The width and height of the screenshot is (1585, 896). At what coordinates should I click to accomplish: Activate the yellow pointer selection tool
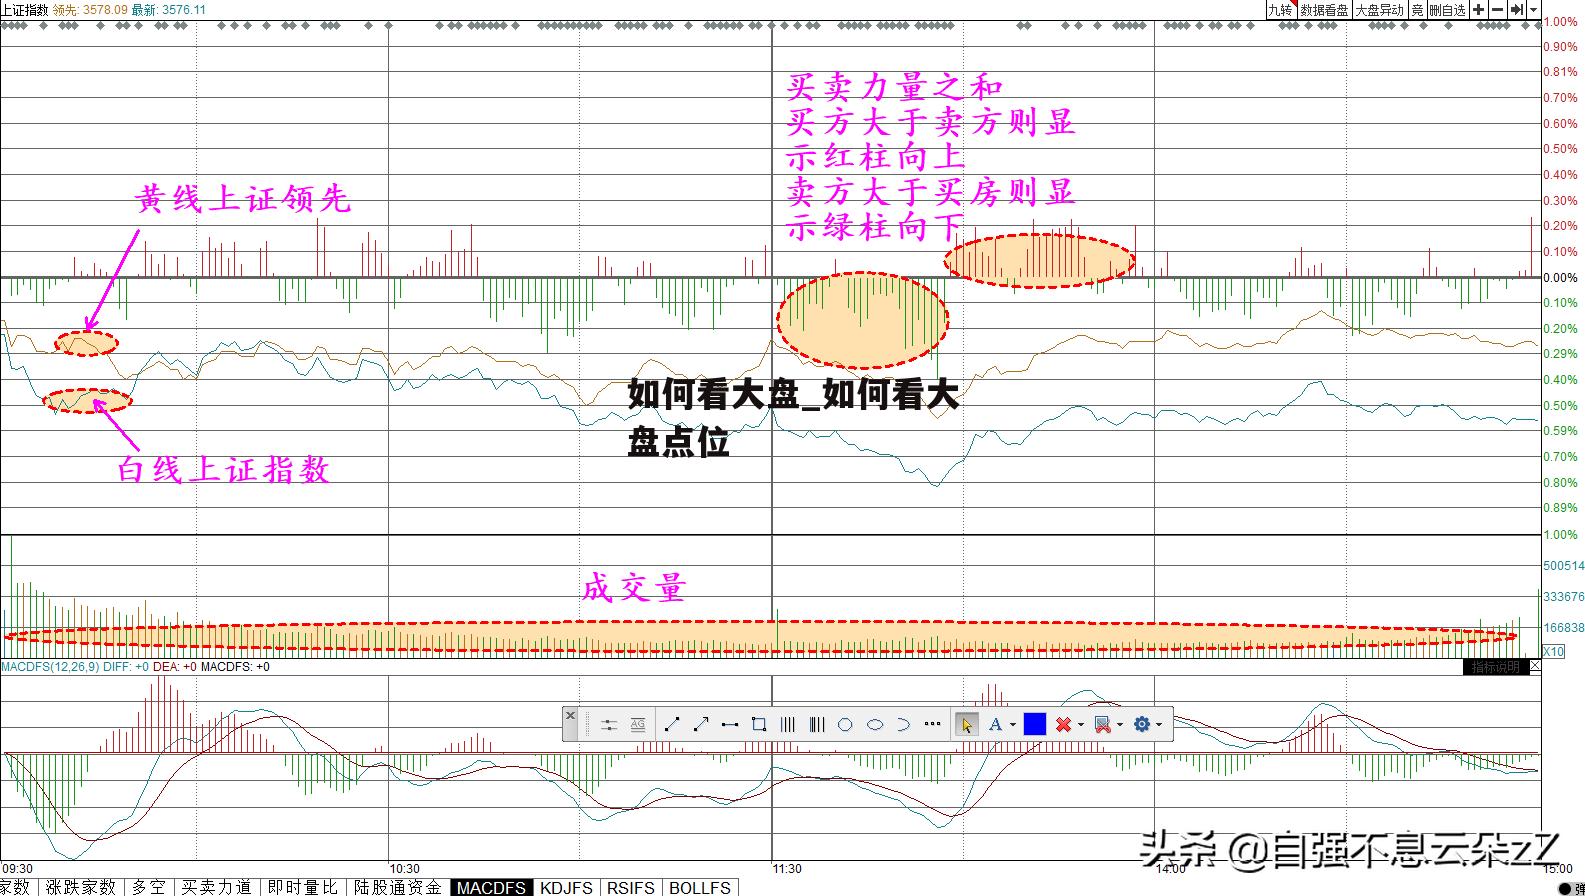point(966,724)
